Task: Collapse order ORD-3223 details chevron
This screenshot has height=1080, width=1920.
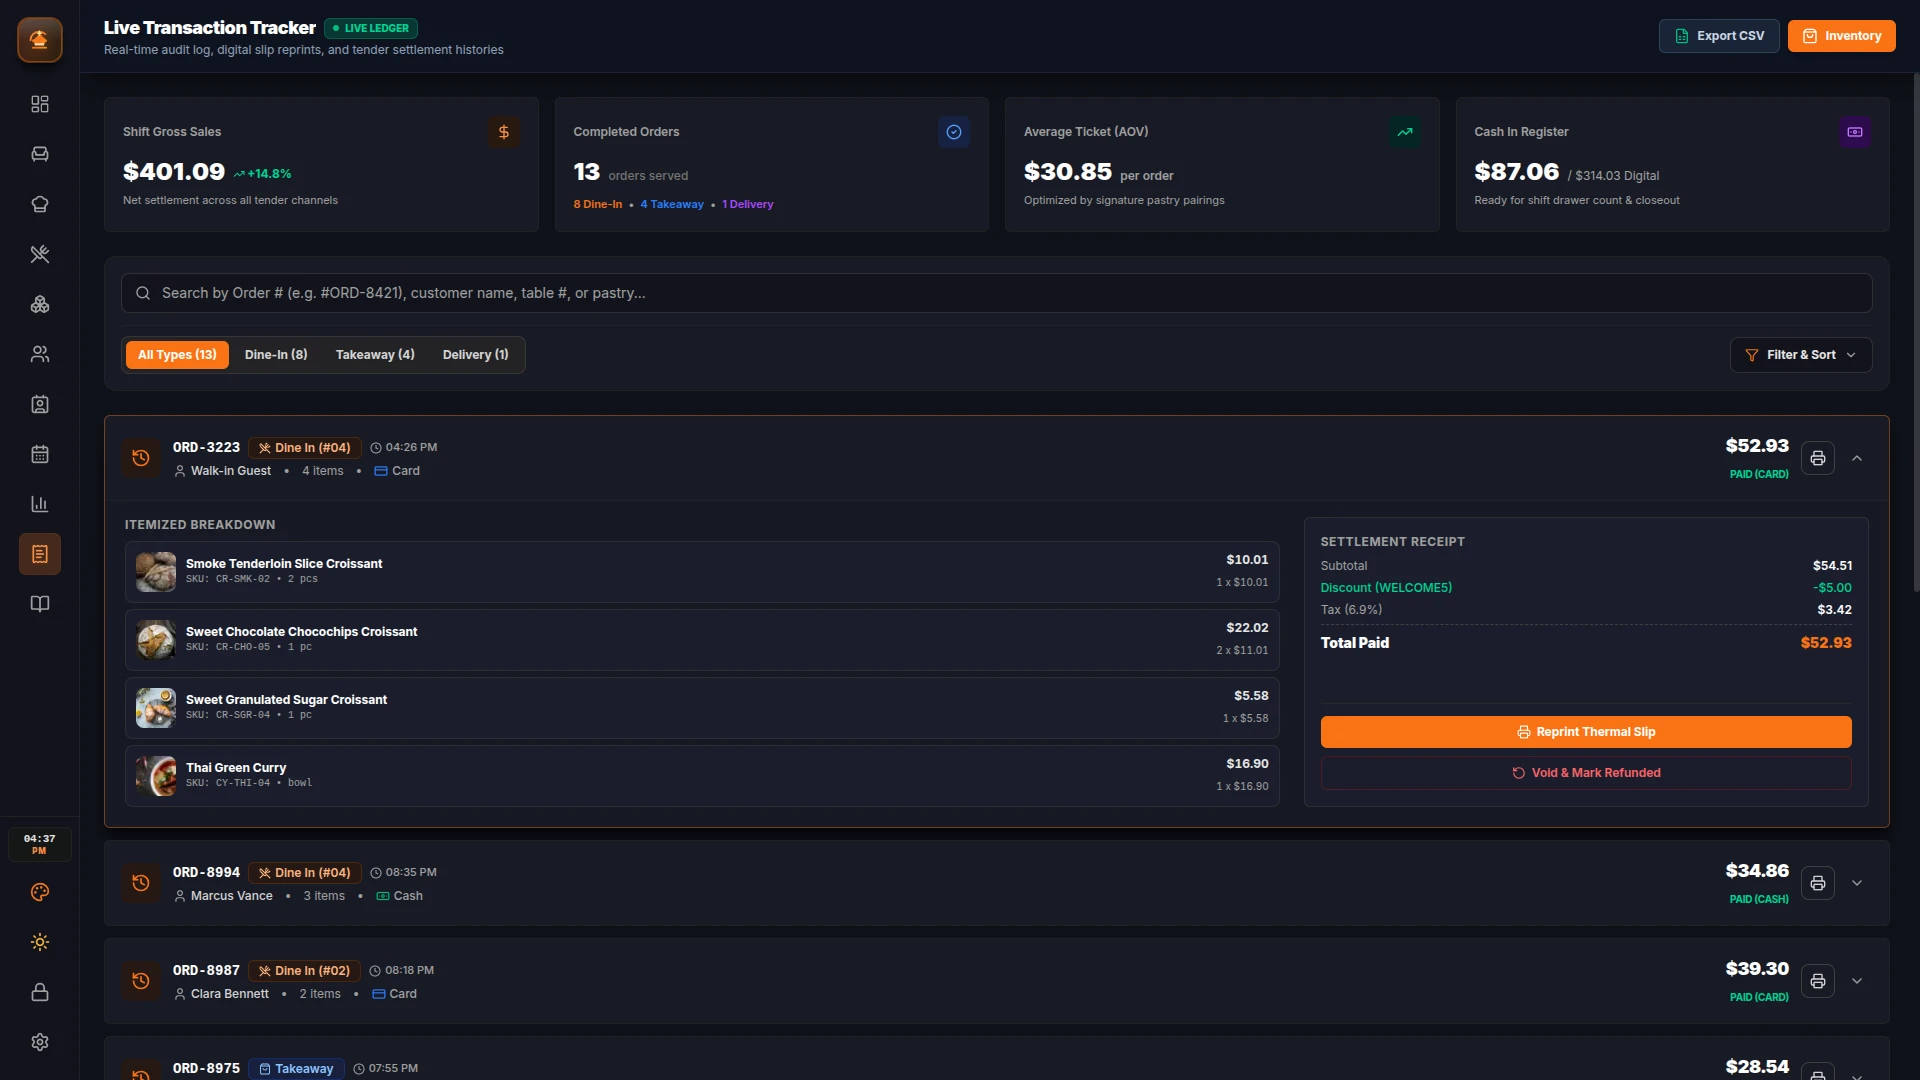Action: click(1857, 458)
